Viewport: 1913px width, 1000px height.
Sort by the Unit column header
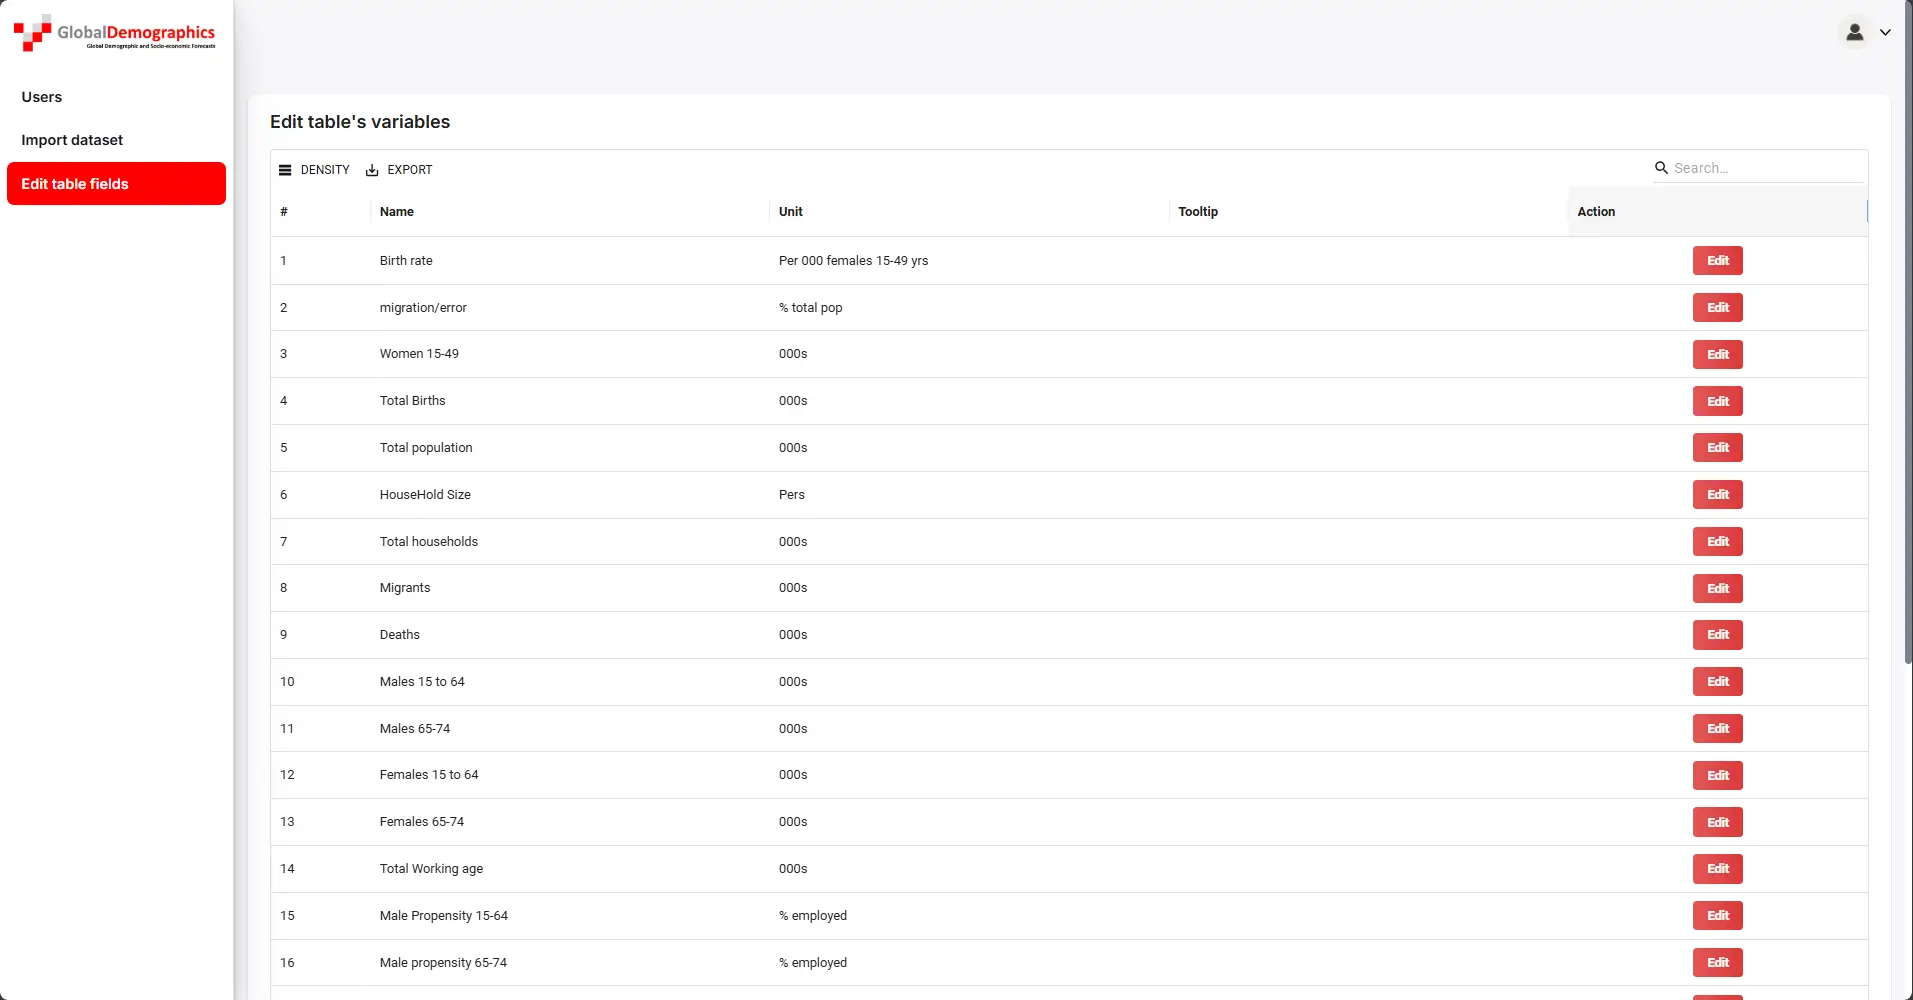[x=790, y=212]
